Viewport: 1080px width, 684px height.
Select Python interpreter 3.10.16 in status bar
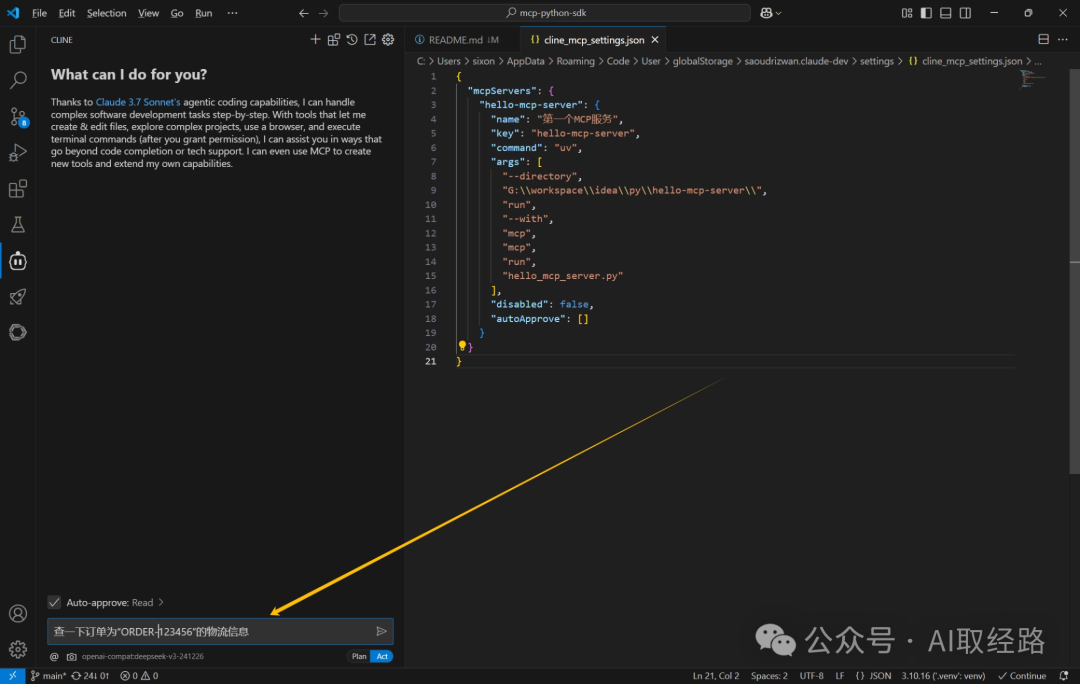tap(944, 676)
